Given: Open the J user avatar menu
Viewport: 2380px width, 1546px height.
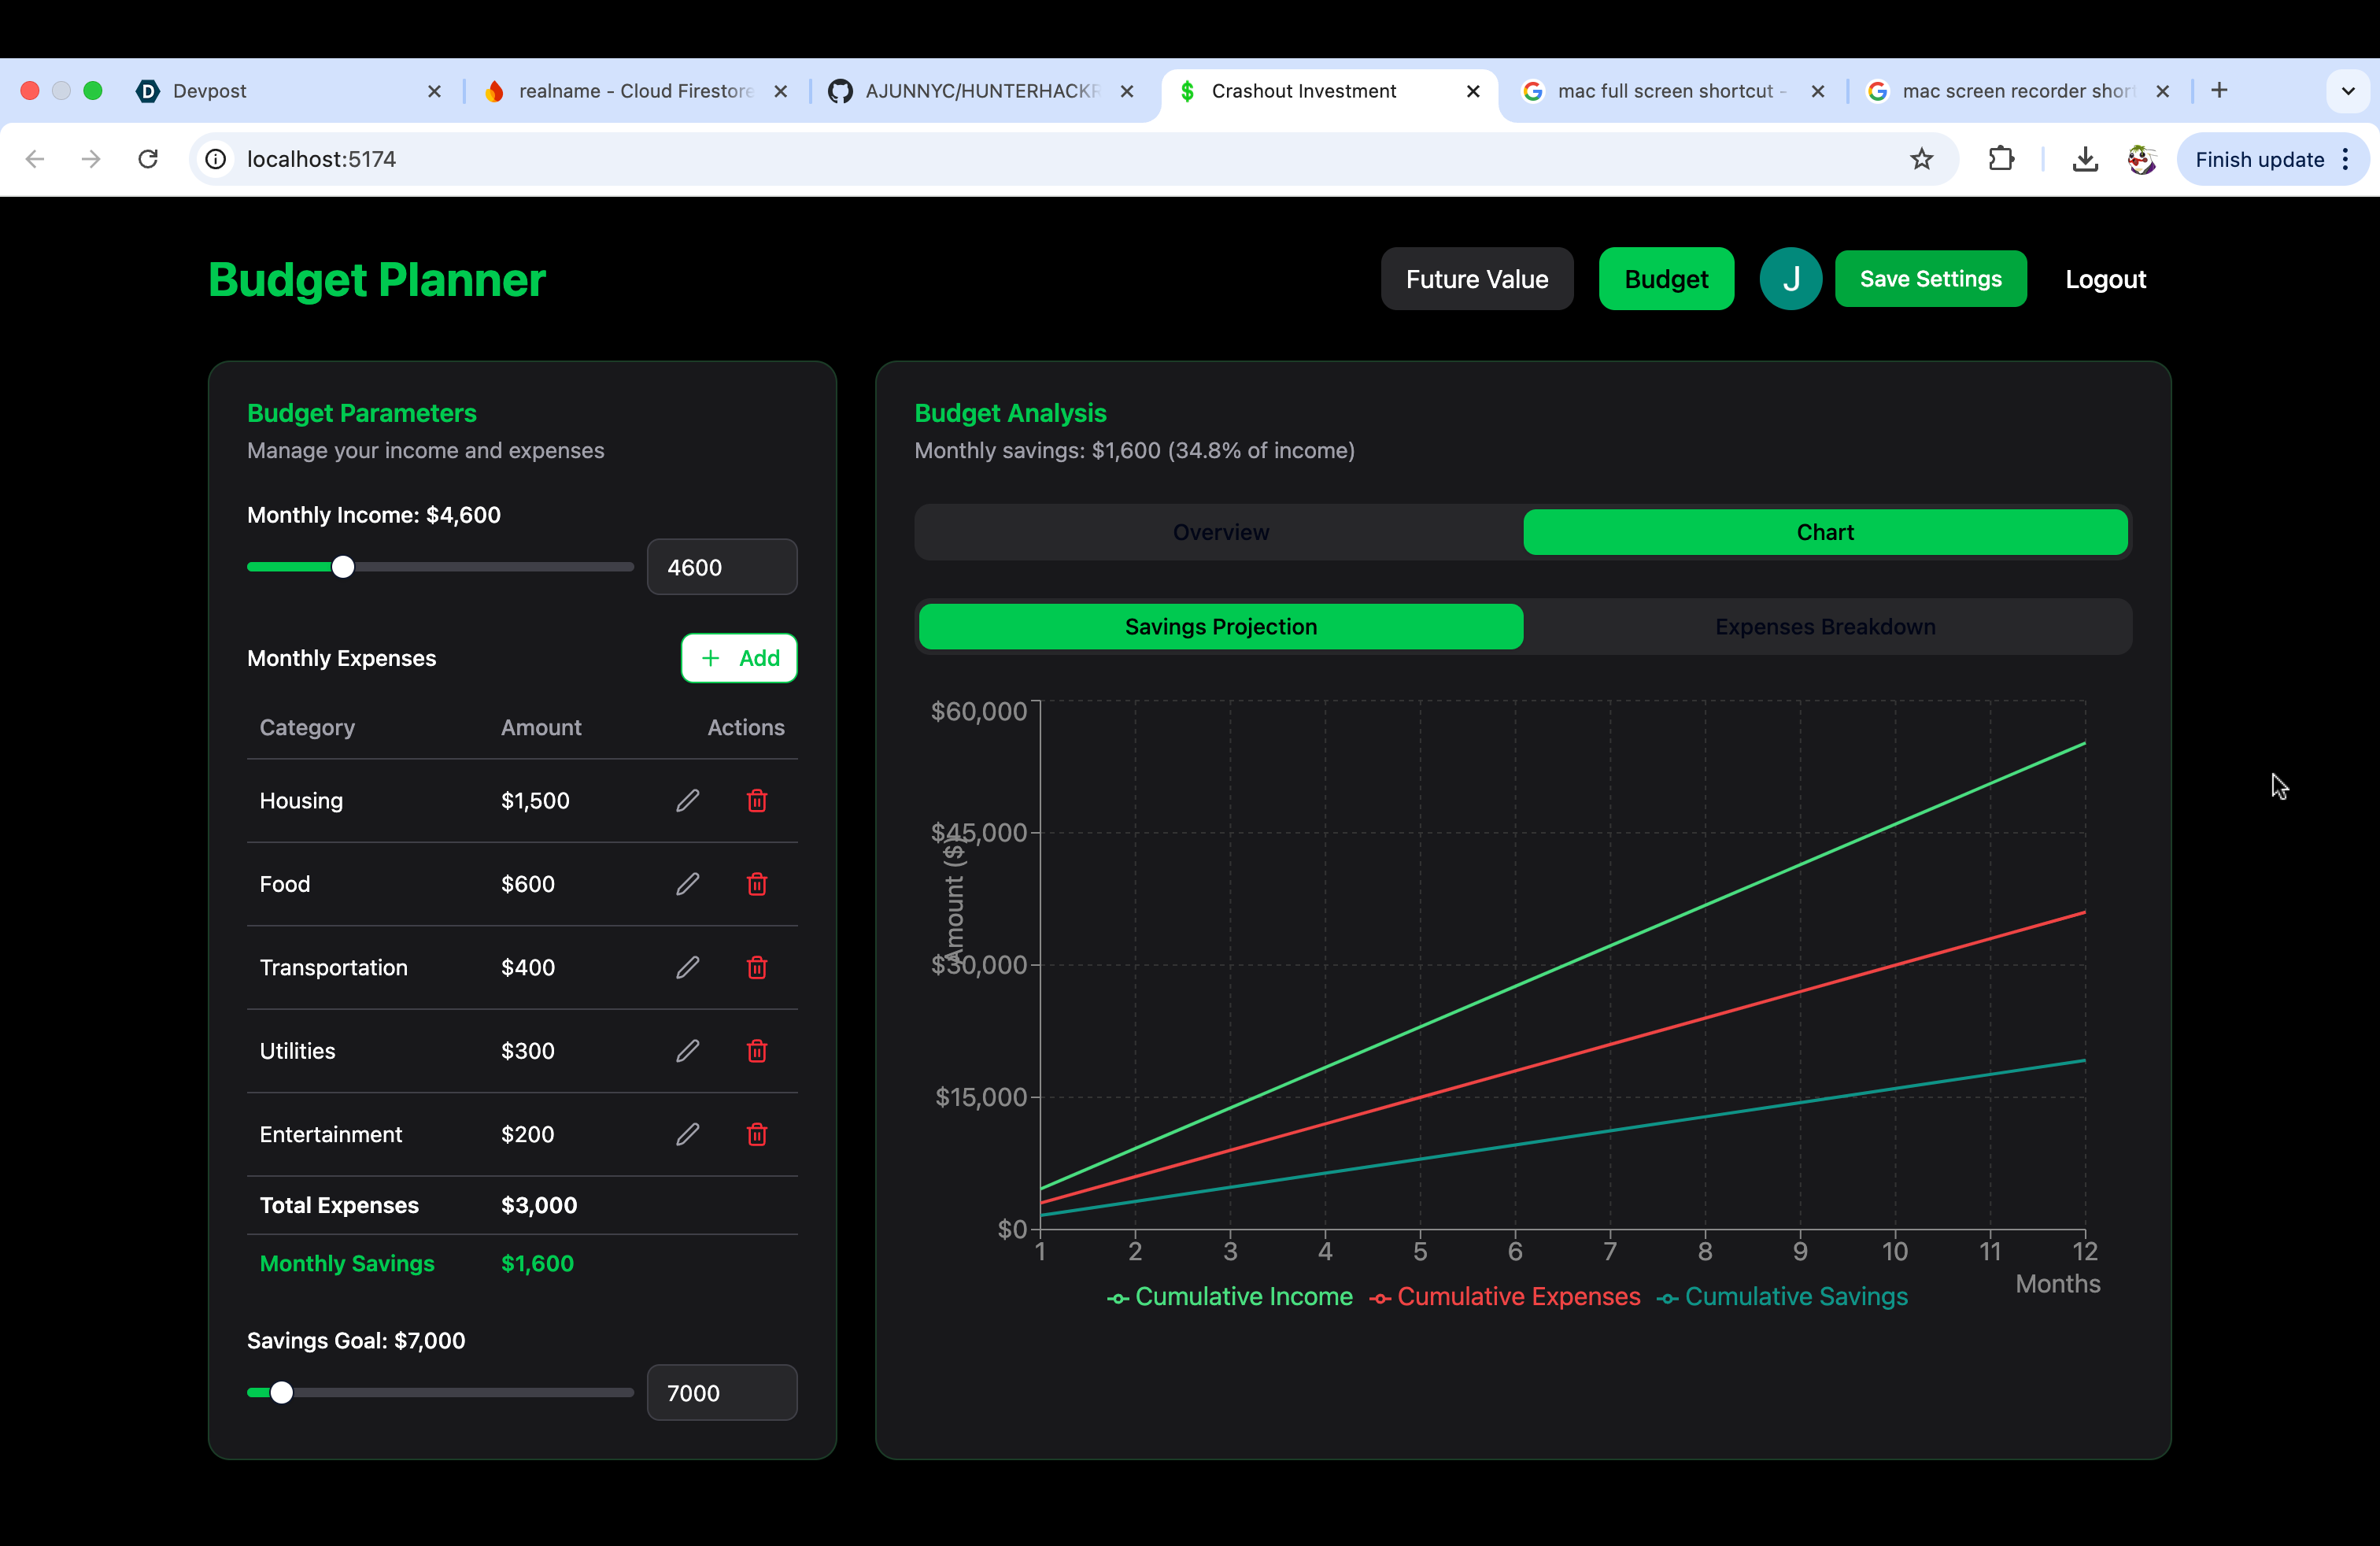Looking at the screenshot, I should click(1790, 279).
